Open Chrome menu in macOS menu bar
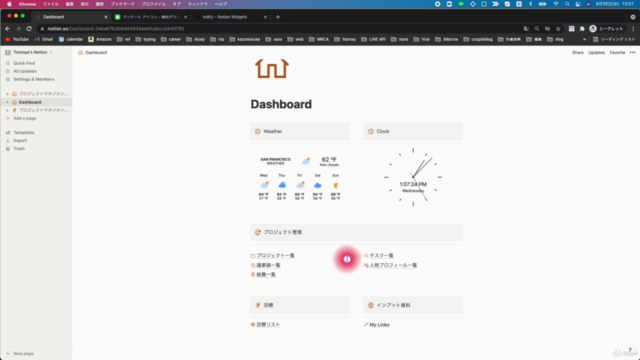The height and width of the screenshot is (360, 640). pyautogui.click(x=27, y=4)
